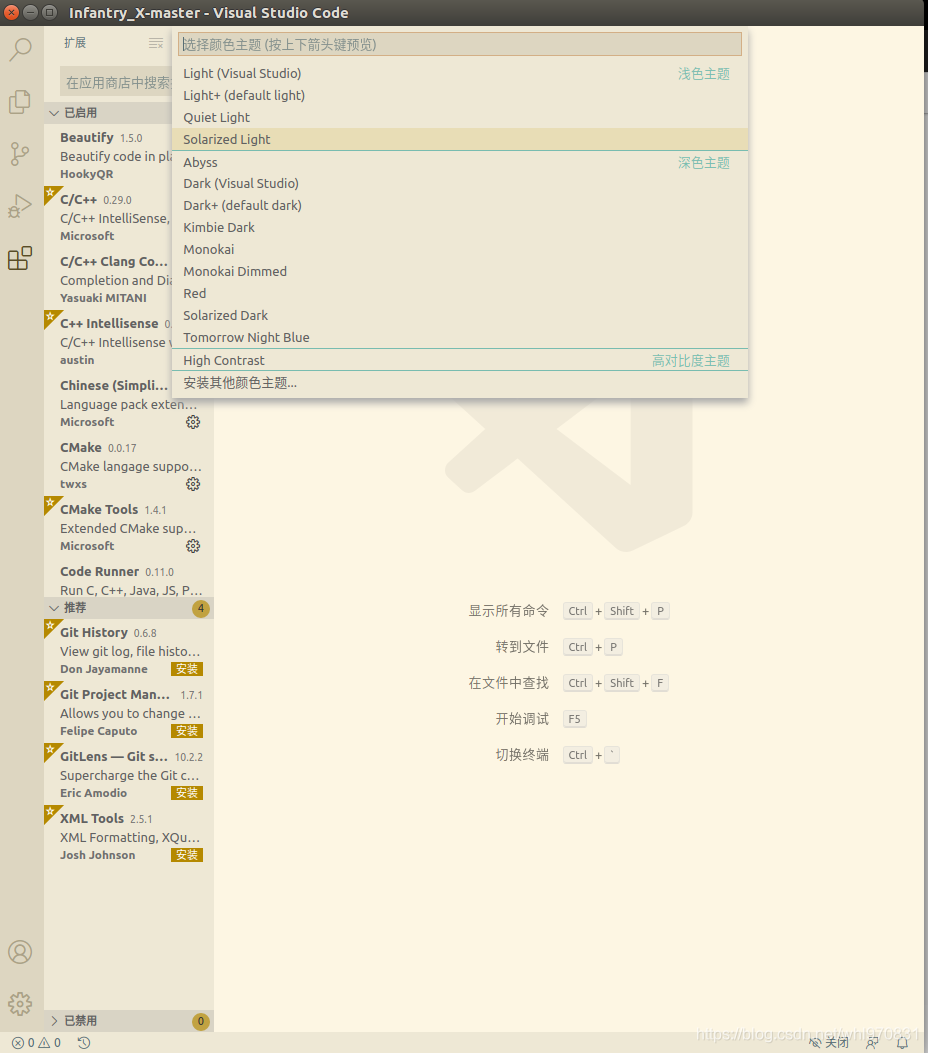Open the Extensions view icon
Screen dimensions: 928x1053
(20, 258)
